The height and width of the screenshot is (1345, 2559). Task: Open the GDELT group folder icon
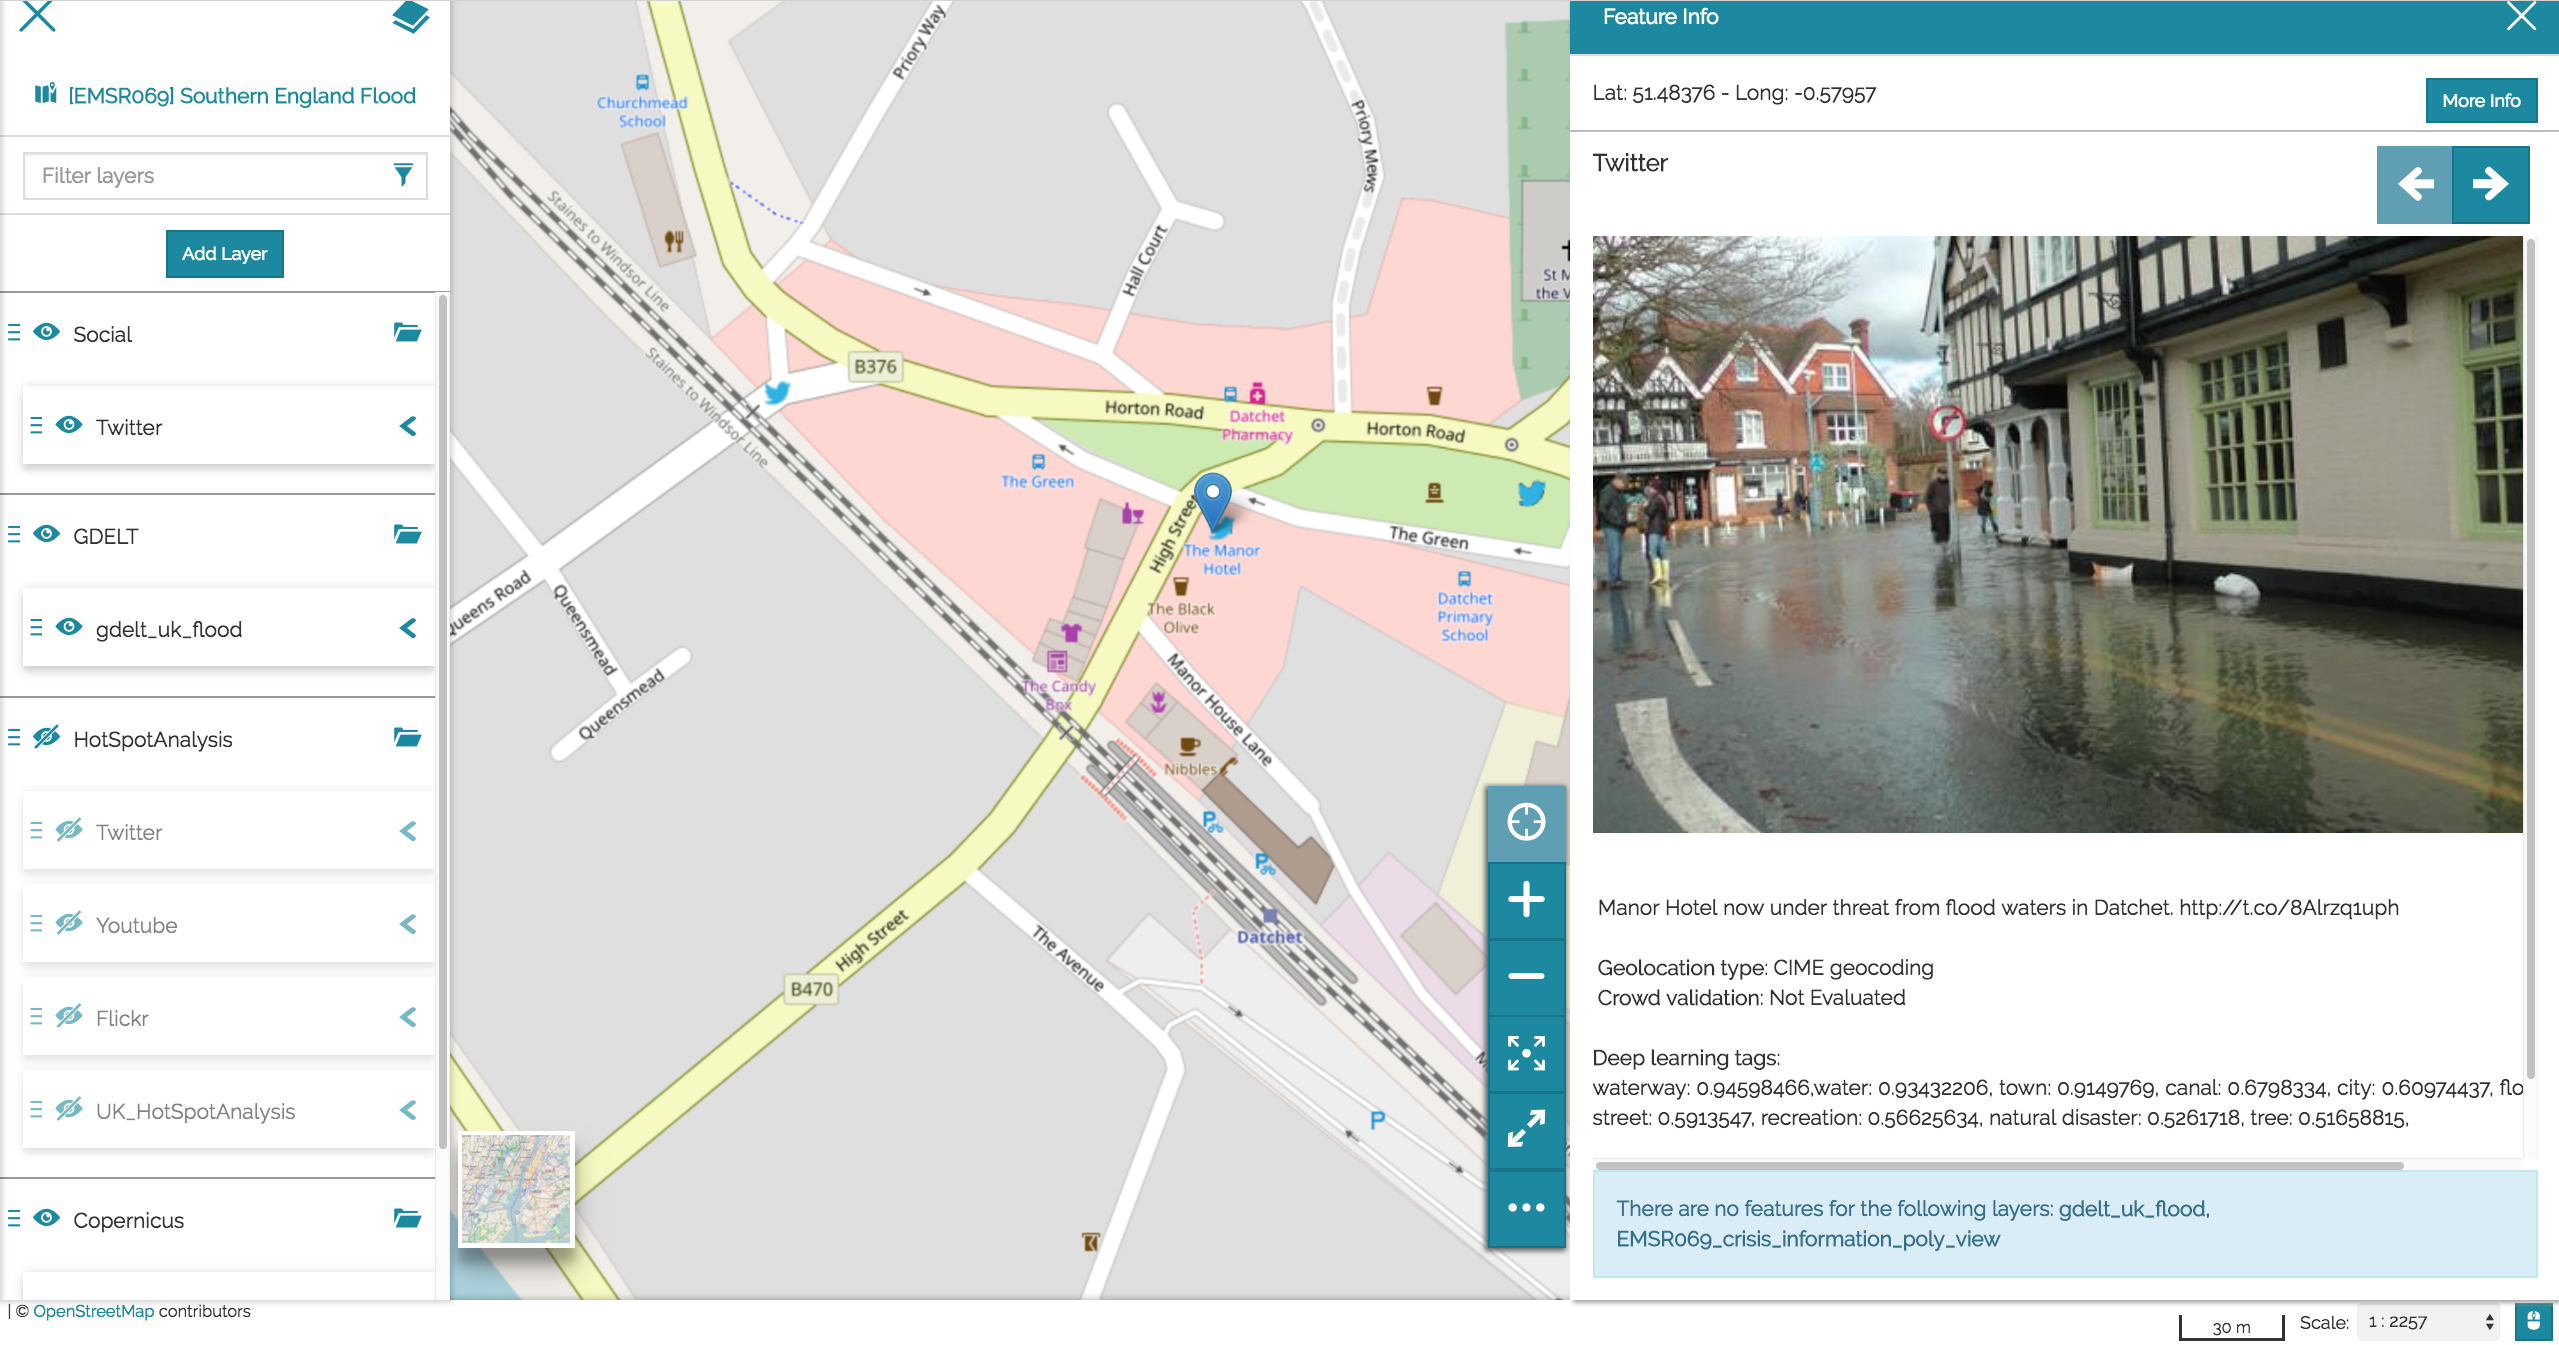[407, 535]
